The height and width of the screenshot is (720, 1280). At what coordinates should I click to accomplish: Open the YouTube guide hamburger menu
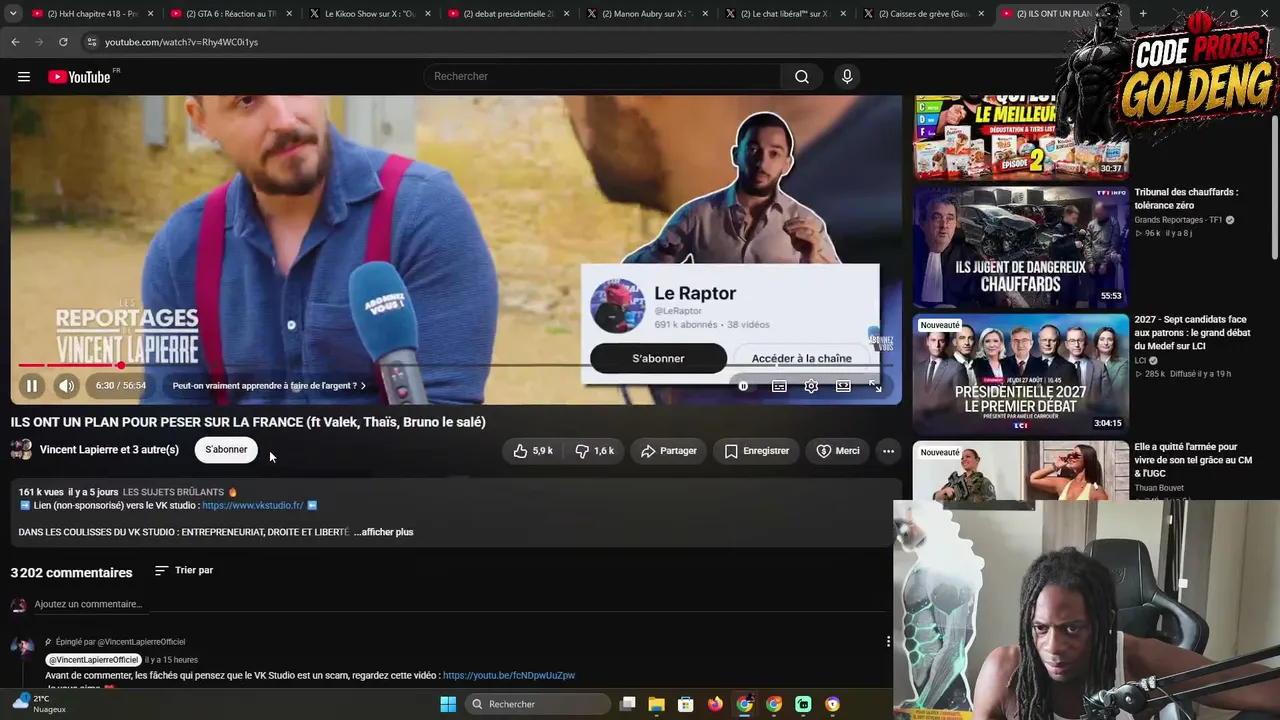click(x=24, y=77)
